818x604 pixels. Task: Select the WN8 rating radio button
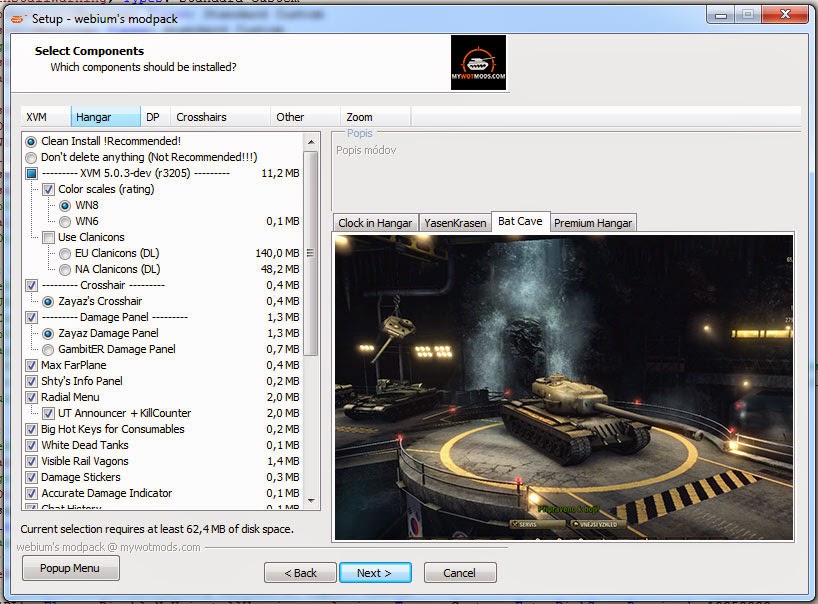pos(65,206)
